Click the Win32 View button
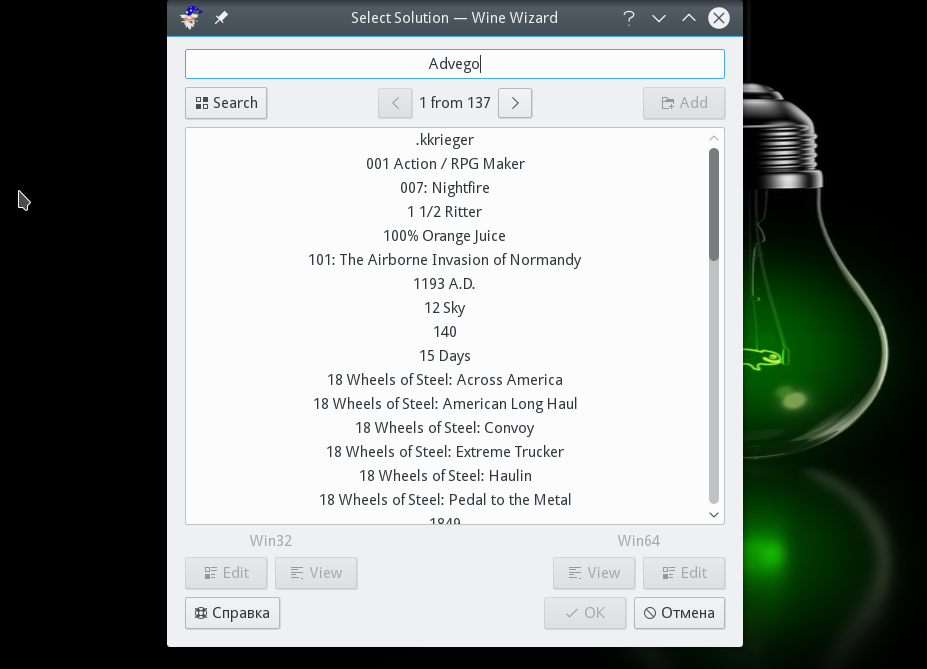 click(316, 573)
